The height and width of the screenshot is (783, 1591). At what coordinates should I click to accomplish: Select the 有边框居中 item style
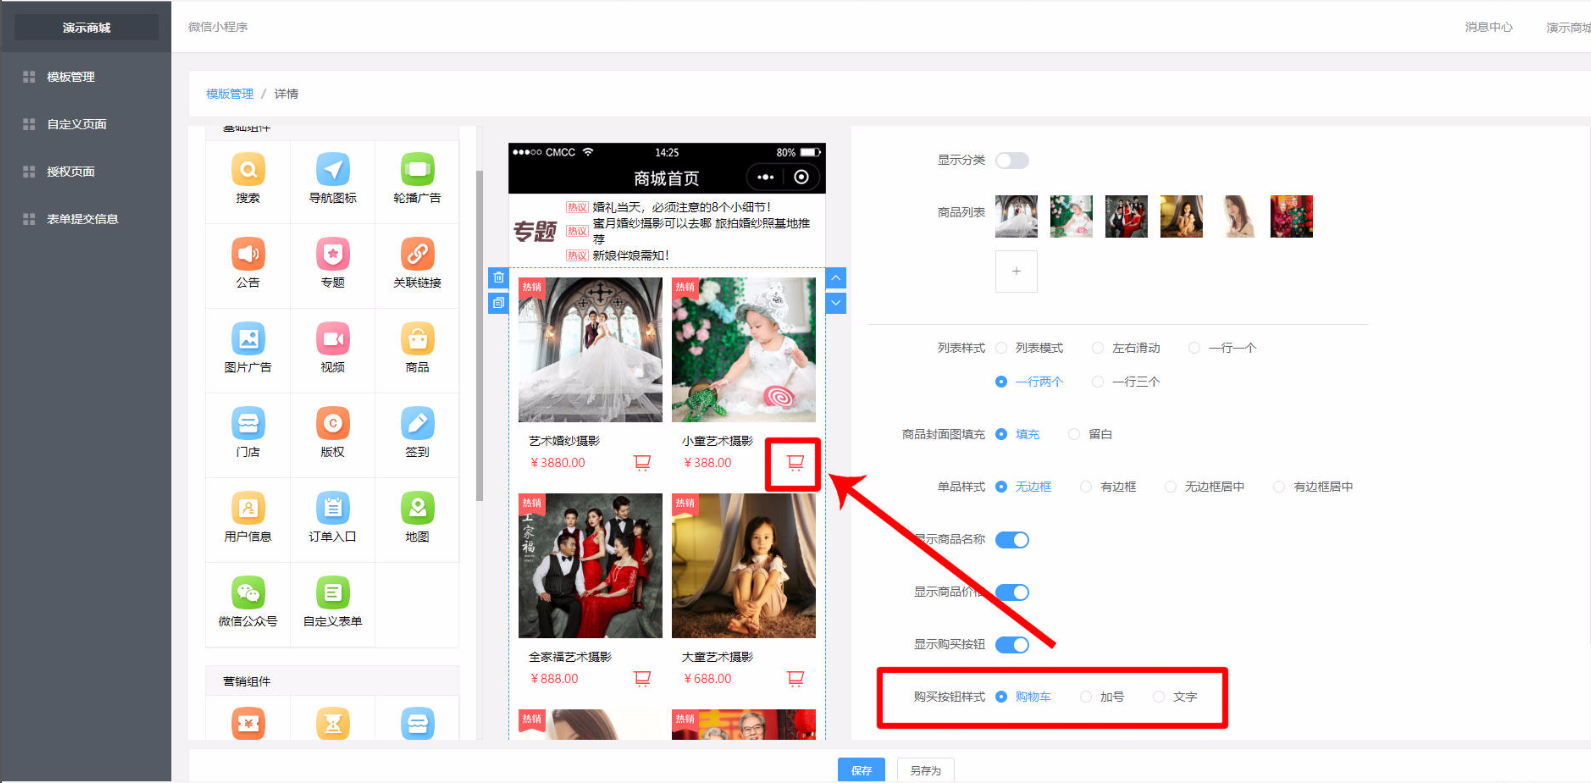click(x=1313, y=487)
